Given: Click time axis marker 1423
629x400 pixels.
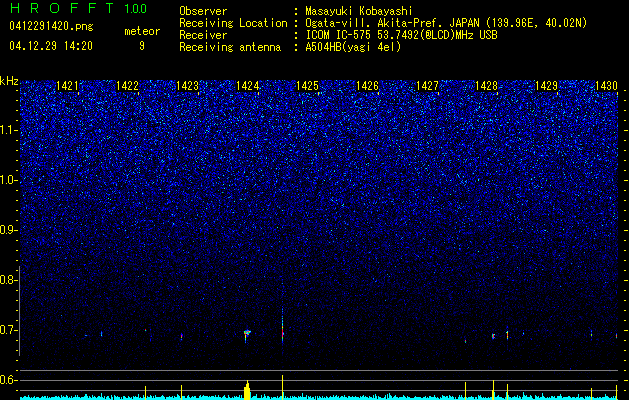Looking at the screenshot, I should coord(187,86).
